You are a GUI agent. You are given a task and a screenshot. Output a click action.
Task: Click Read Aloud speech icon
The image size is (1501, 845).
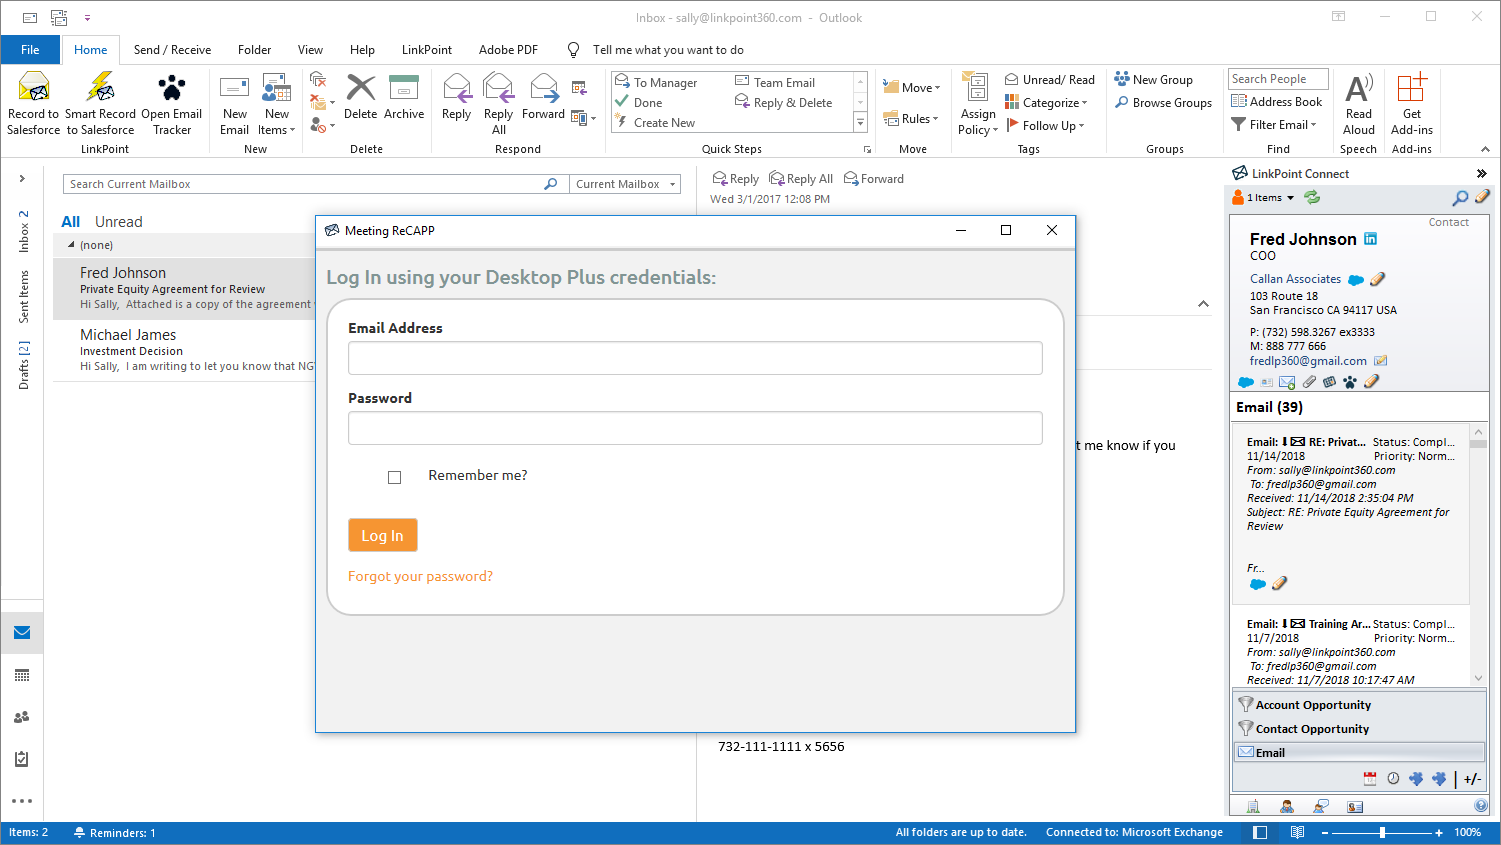coord(1359,88)
